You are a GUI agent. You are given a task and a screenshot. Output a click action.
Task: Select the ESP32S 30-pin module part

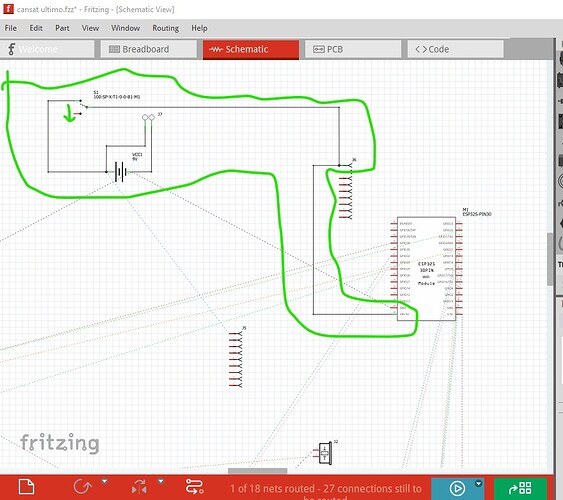pyautogui.click(x=426, y=269)
